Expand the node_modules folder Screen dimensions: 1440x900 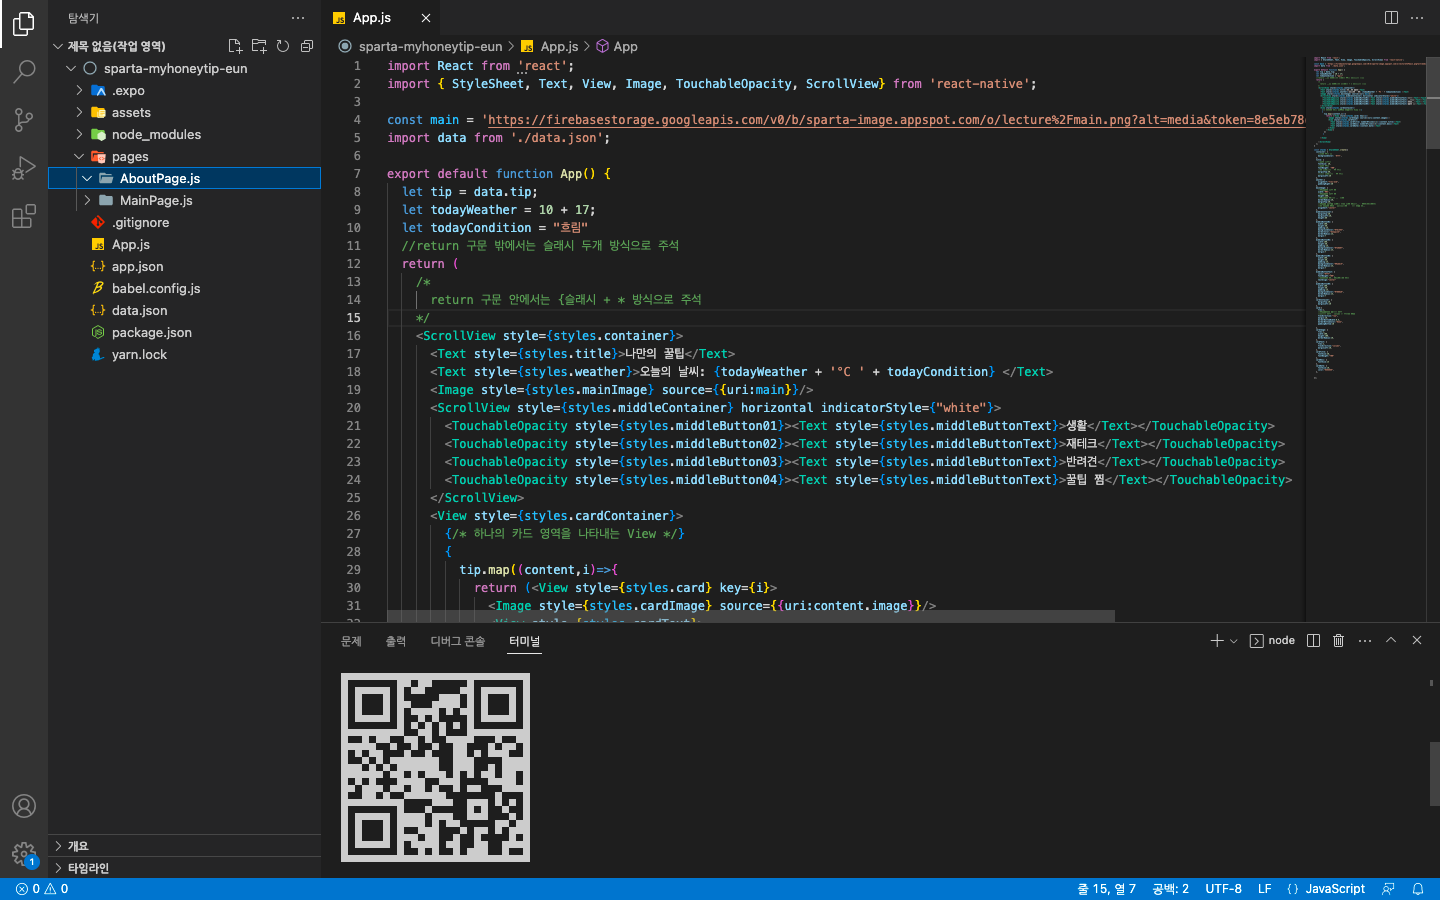point(79,134)
